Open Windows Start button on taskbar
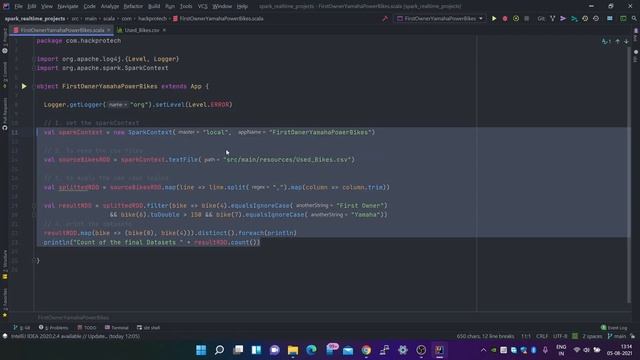Viewport: 640px width, 360px height. point(201,350)
